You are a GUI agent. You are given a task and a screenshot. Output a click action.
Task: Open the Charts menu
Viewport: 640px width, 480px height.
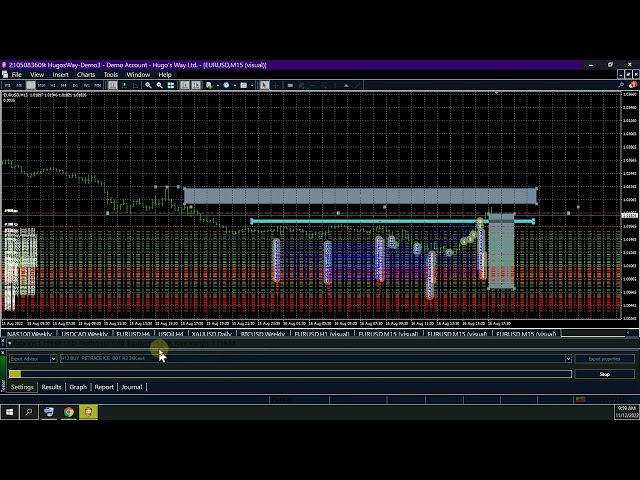point(86,74)
